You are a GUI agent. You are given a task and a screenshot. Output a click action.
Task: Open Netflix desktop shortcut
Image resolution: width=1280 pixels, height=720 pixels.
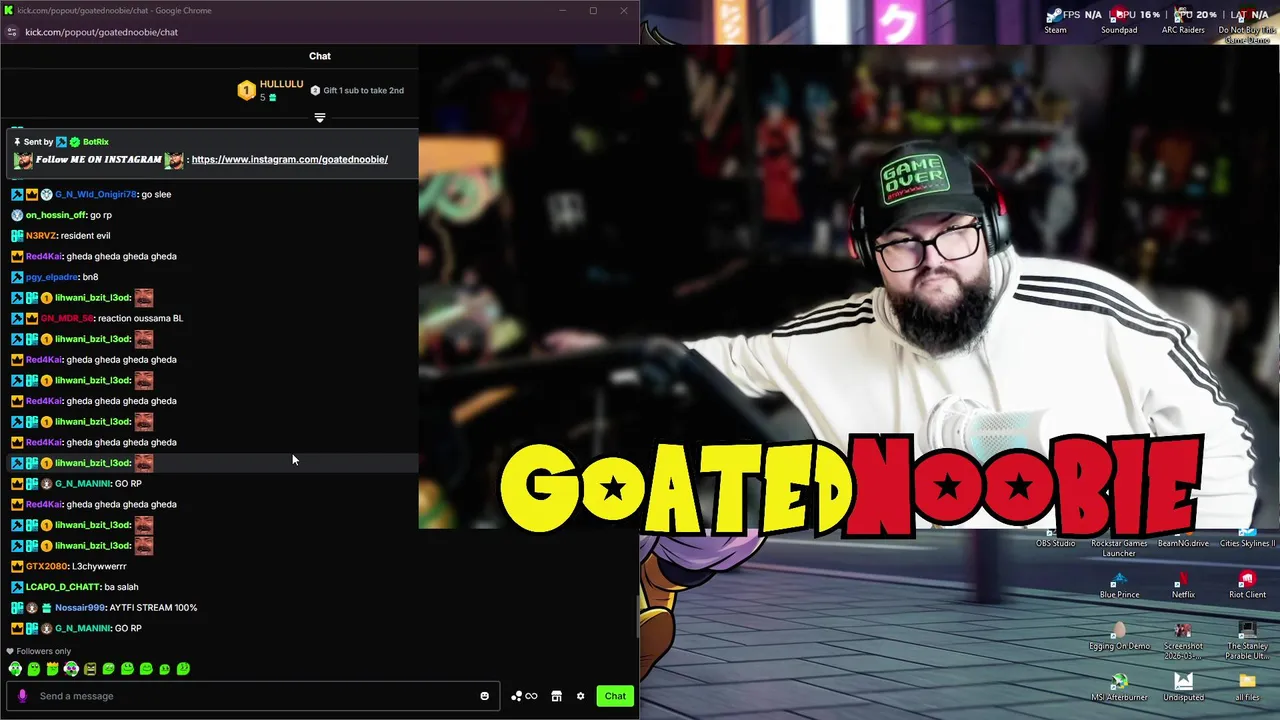click(x=1183, y=585)
